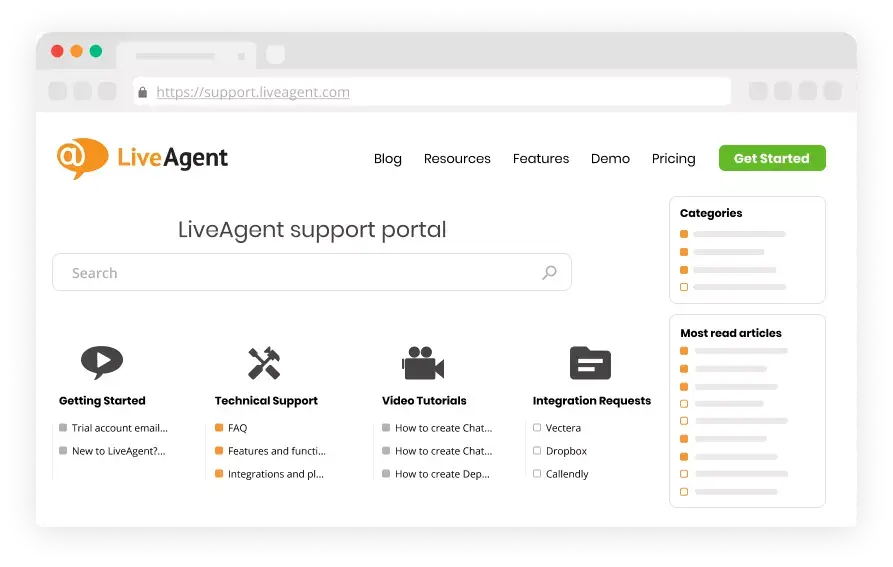Click the LiveAgent support portal title
Image resolution: width=893 pixels, height=567 pixels.
(x=312, y=230)
